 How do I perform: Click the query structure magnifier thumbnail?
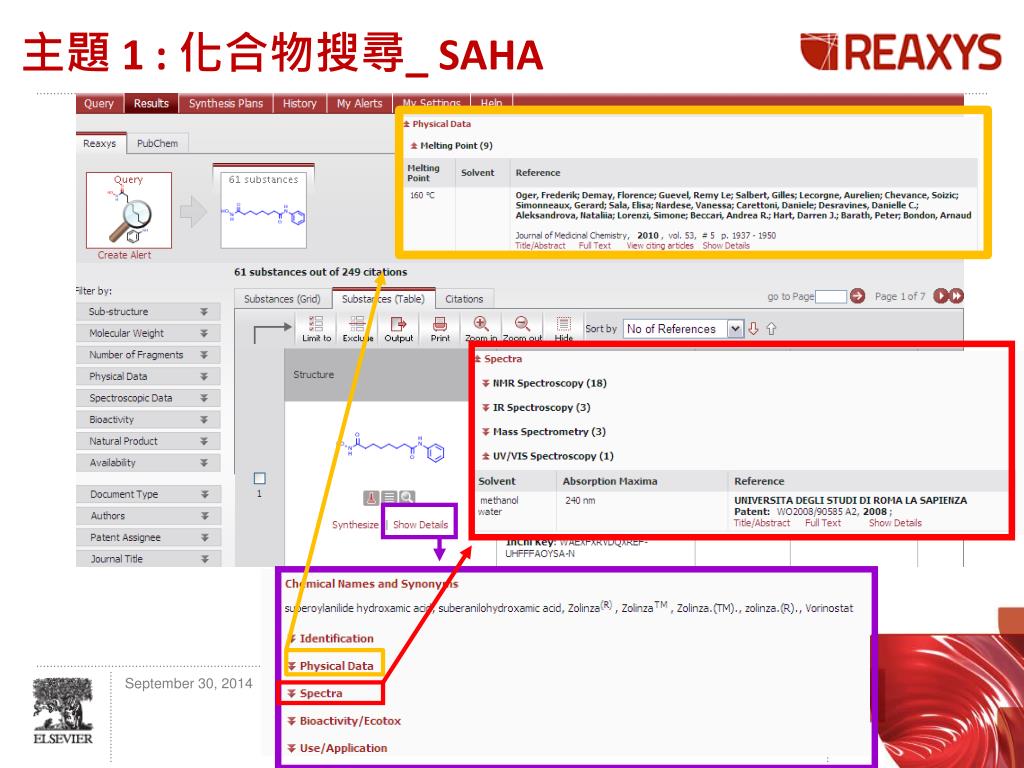(x=129, y=210)
